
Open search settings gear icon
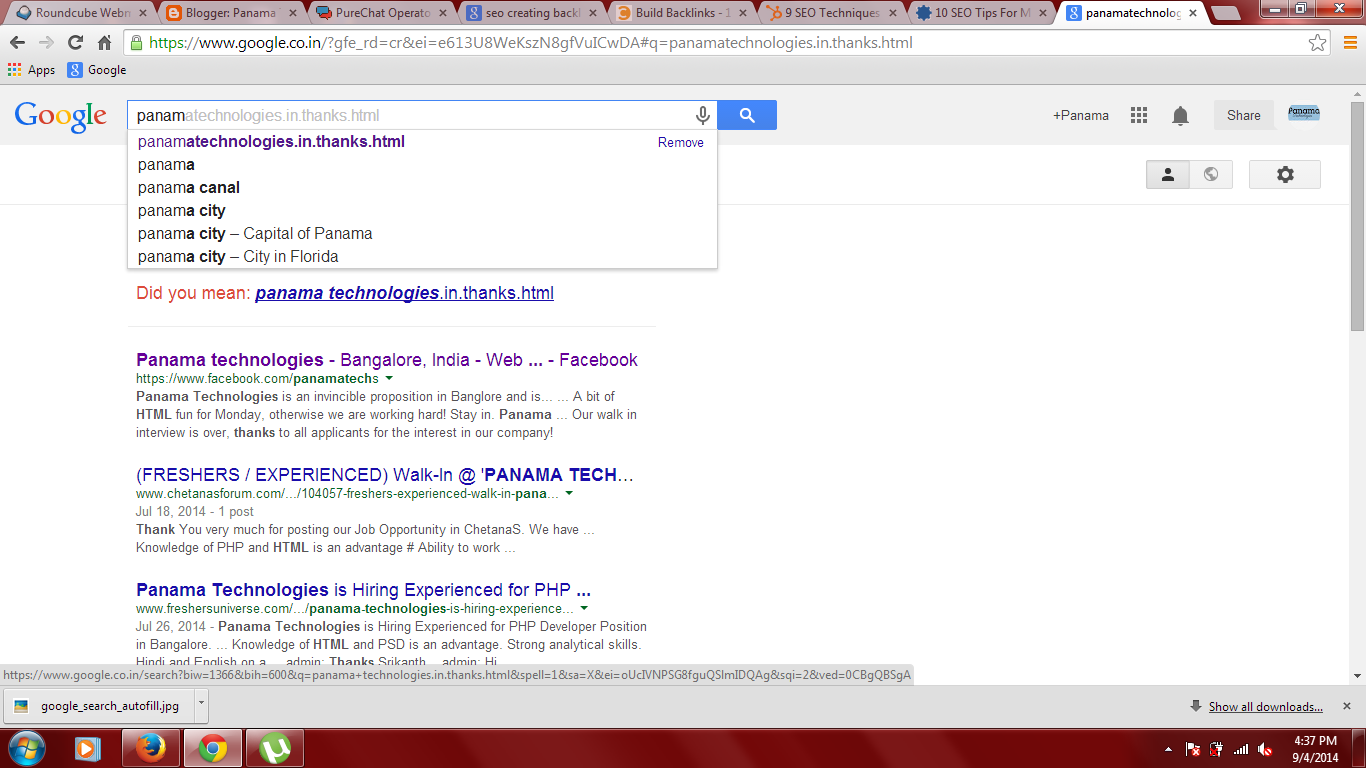(x=1285, y=174)
